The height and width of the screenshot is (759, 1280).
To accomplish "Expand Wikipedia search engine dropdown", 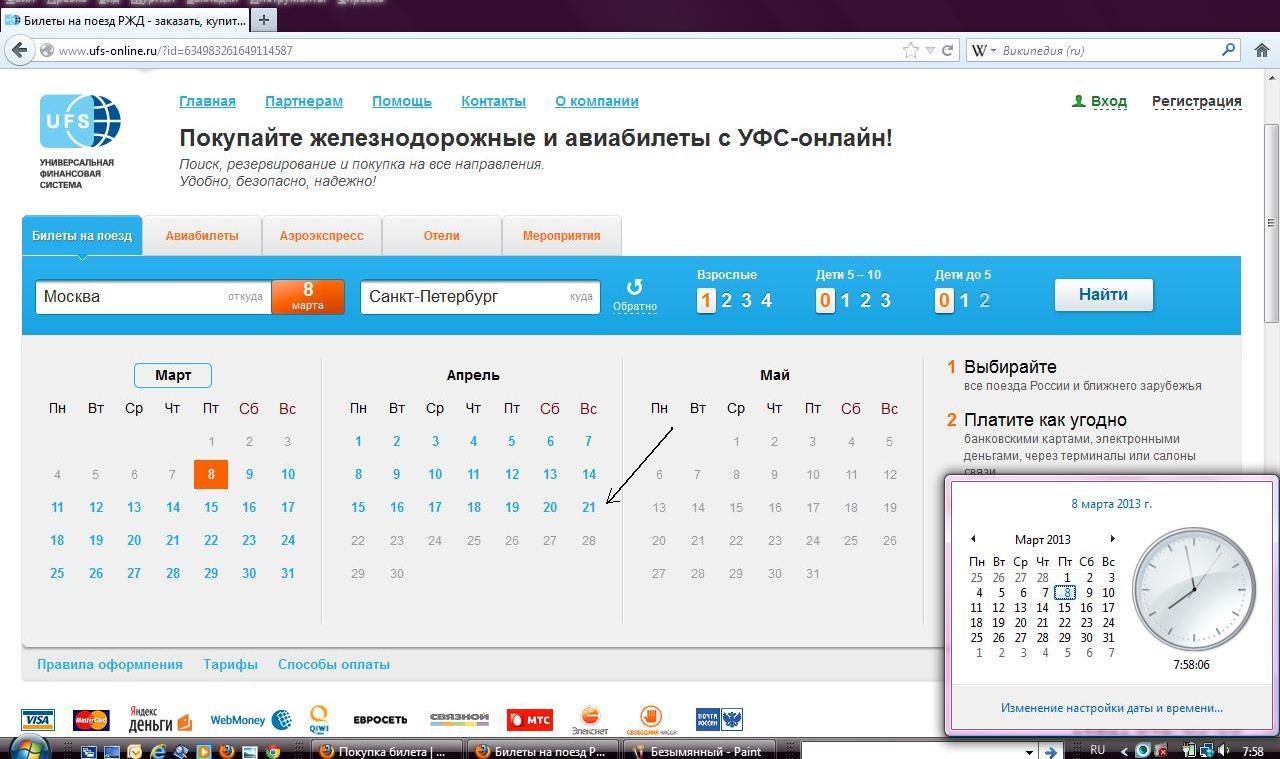I will coord(985,50).
